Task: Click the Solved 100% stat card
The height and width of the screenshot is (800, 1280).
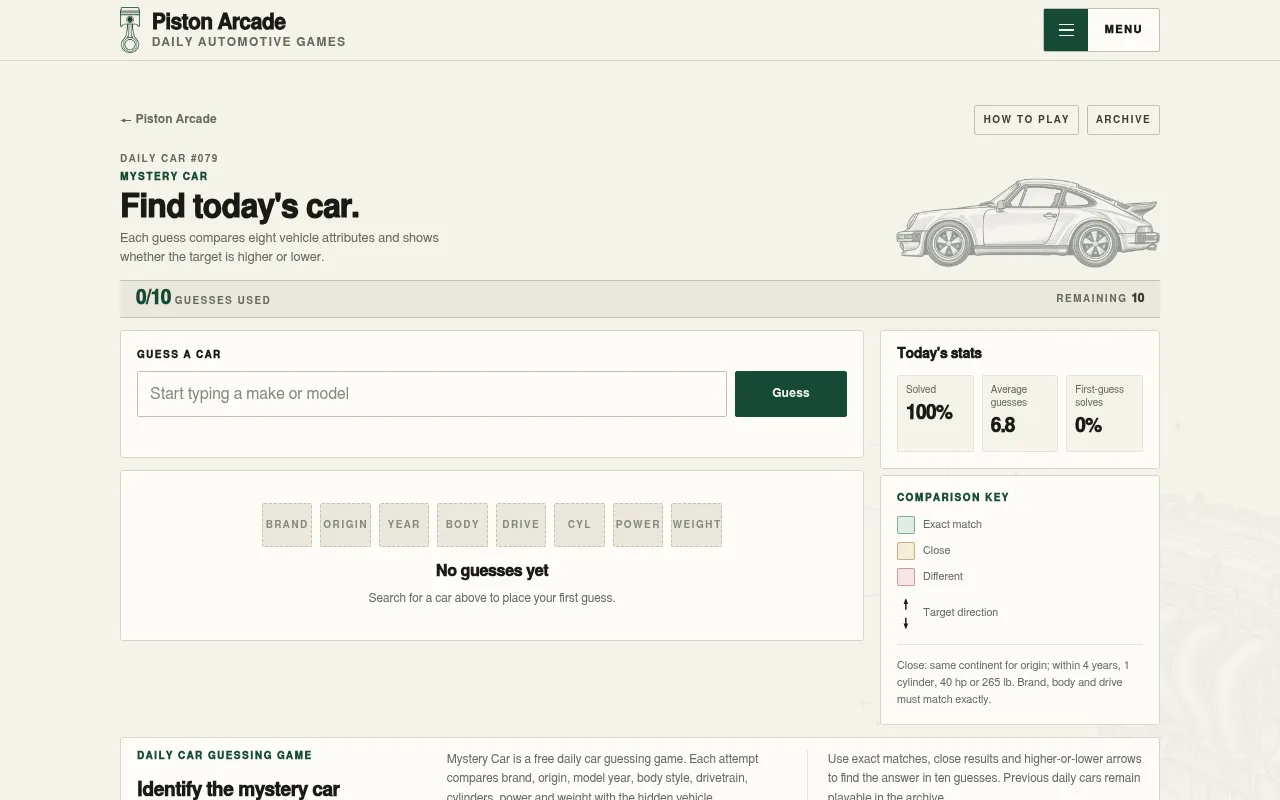Action: click(x=935, y=413)
